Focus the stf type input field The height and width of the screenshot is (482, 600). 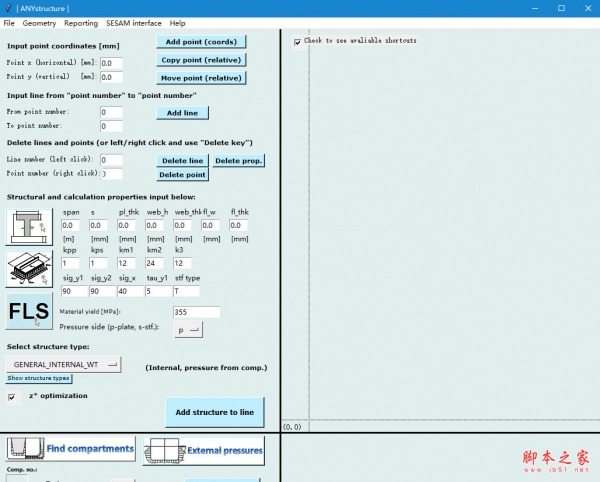[186, 291]
